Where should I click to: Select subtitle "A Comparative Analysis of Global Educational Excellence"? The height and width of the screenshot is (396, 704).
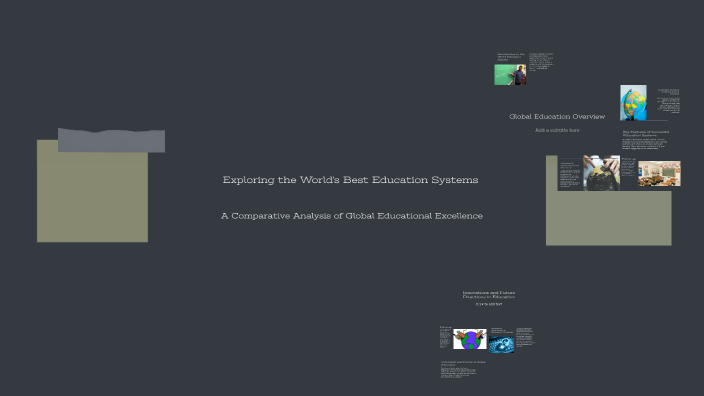(x=352, y=216)
